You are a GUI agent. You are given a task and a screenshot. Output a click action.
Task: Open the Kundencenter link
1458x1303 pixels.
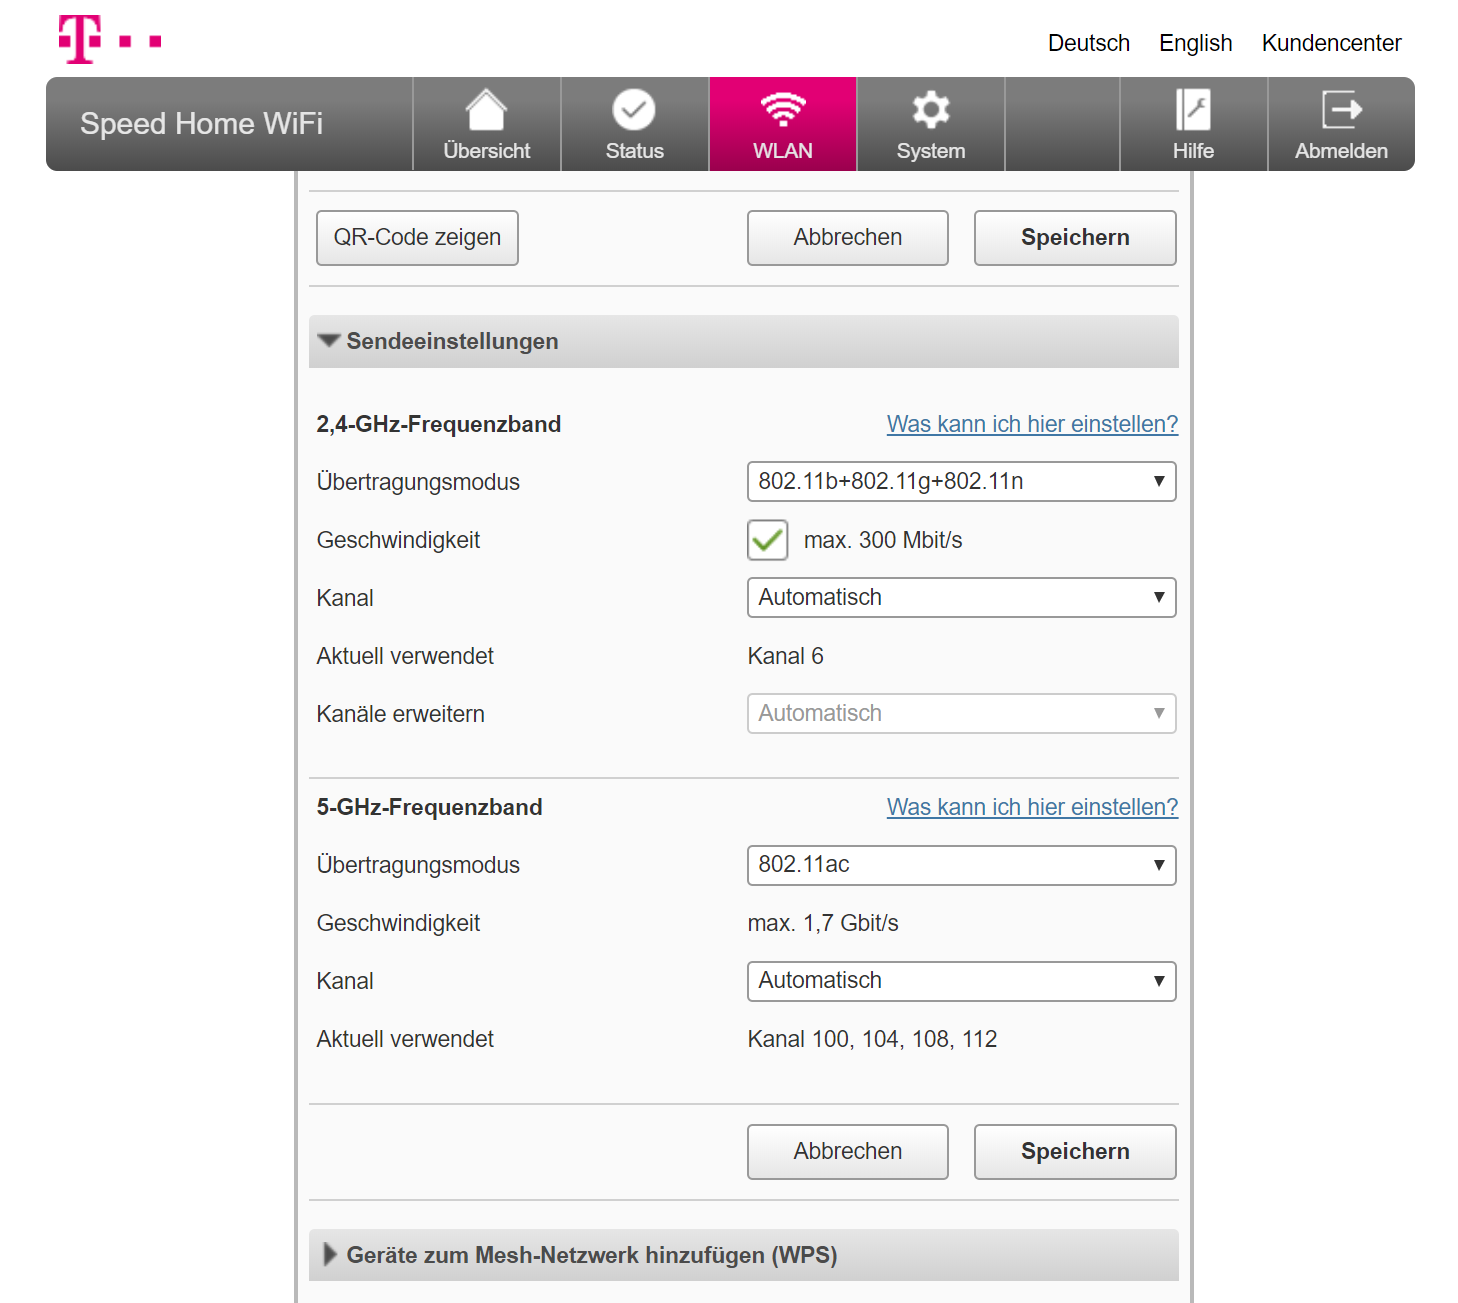pos(1332,43)
